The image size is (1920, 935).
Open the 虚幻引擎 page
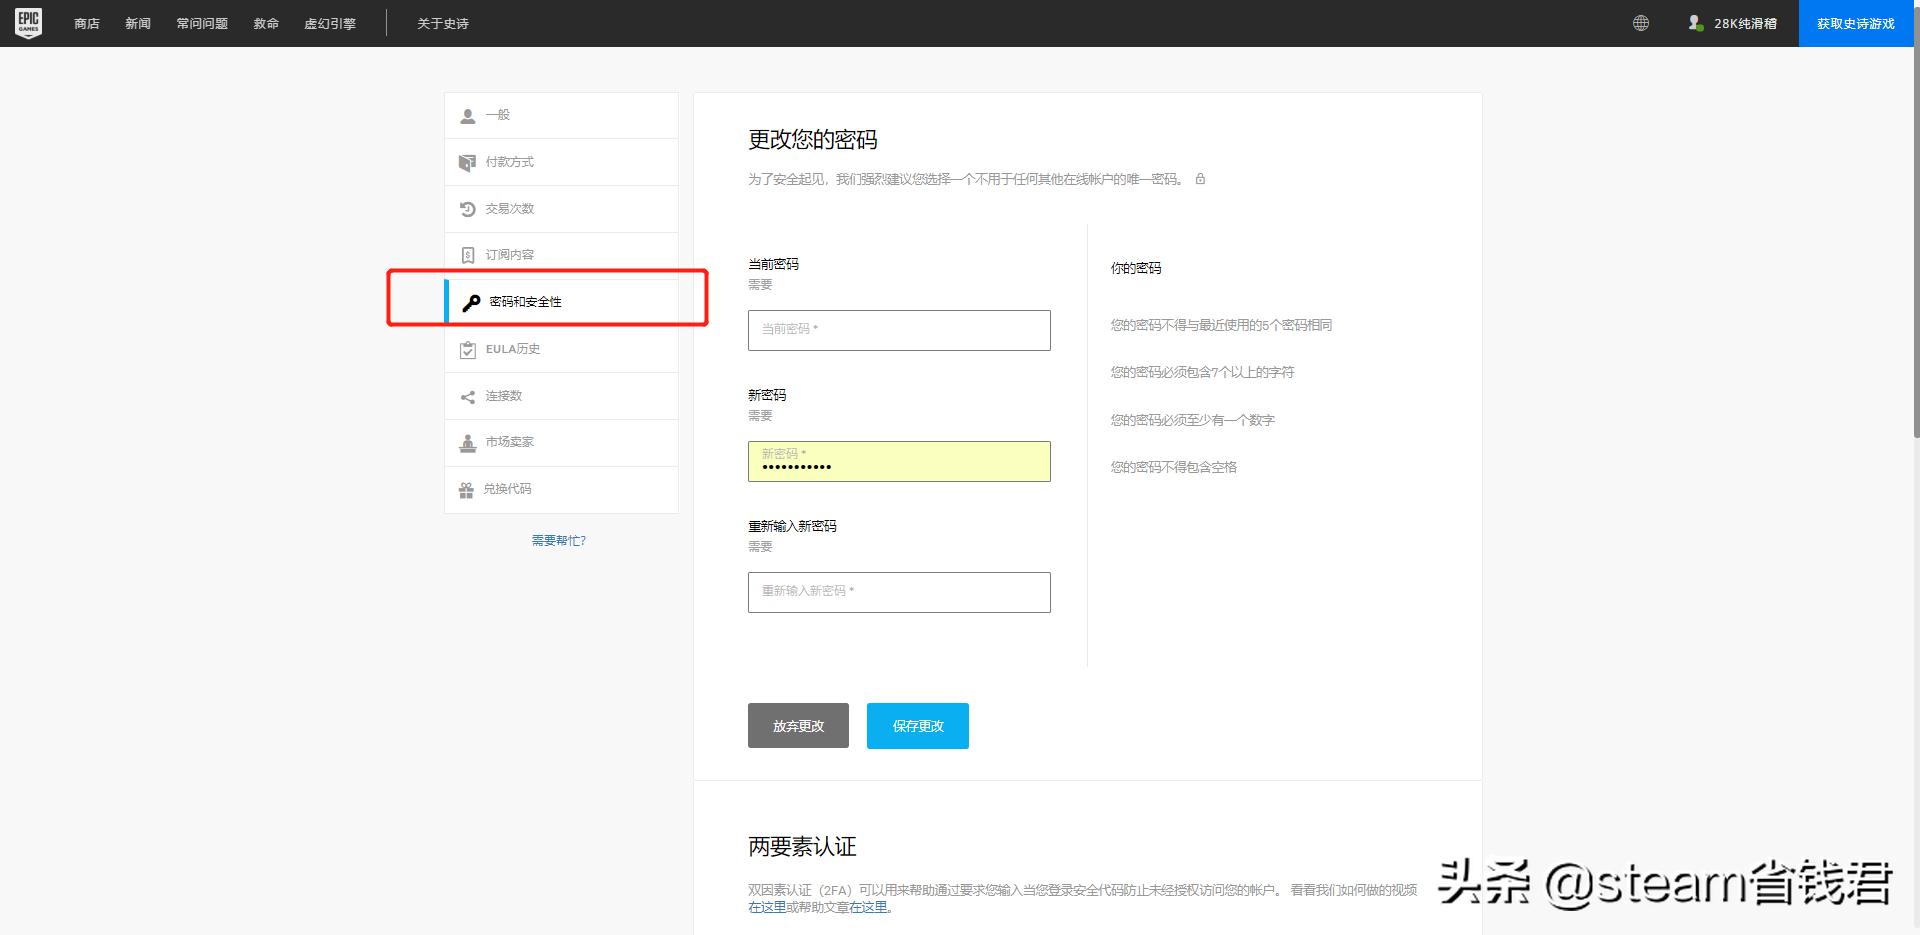330,22
